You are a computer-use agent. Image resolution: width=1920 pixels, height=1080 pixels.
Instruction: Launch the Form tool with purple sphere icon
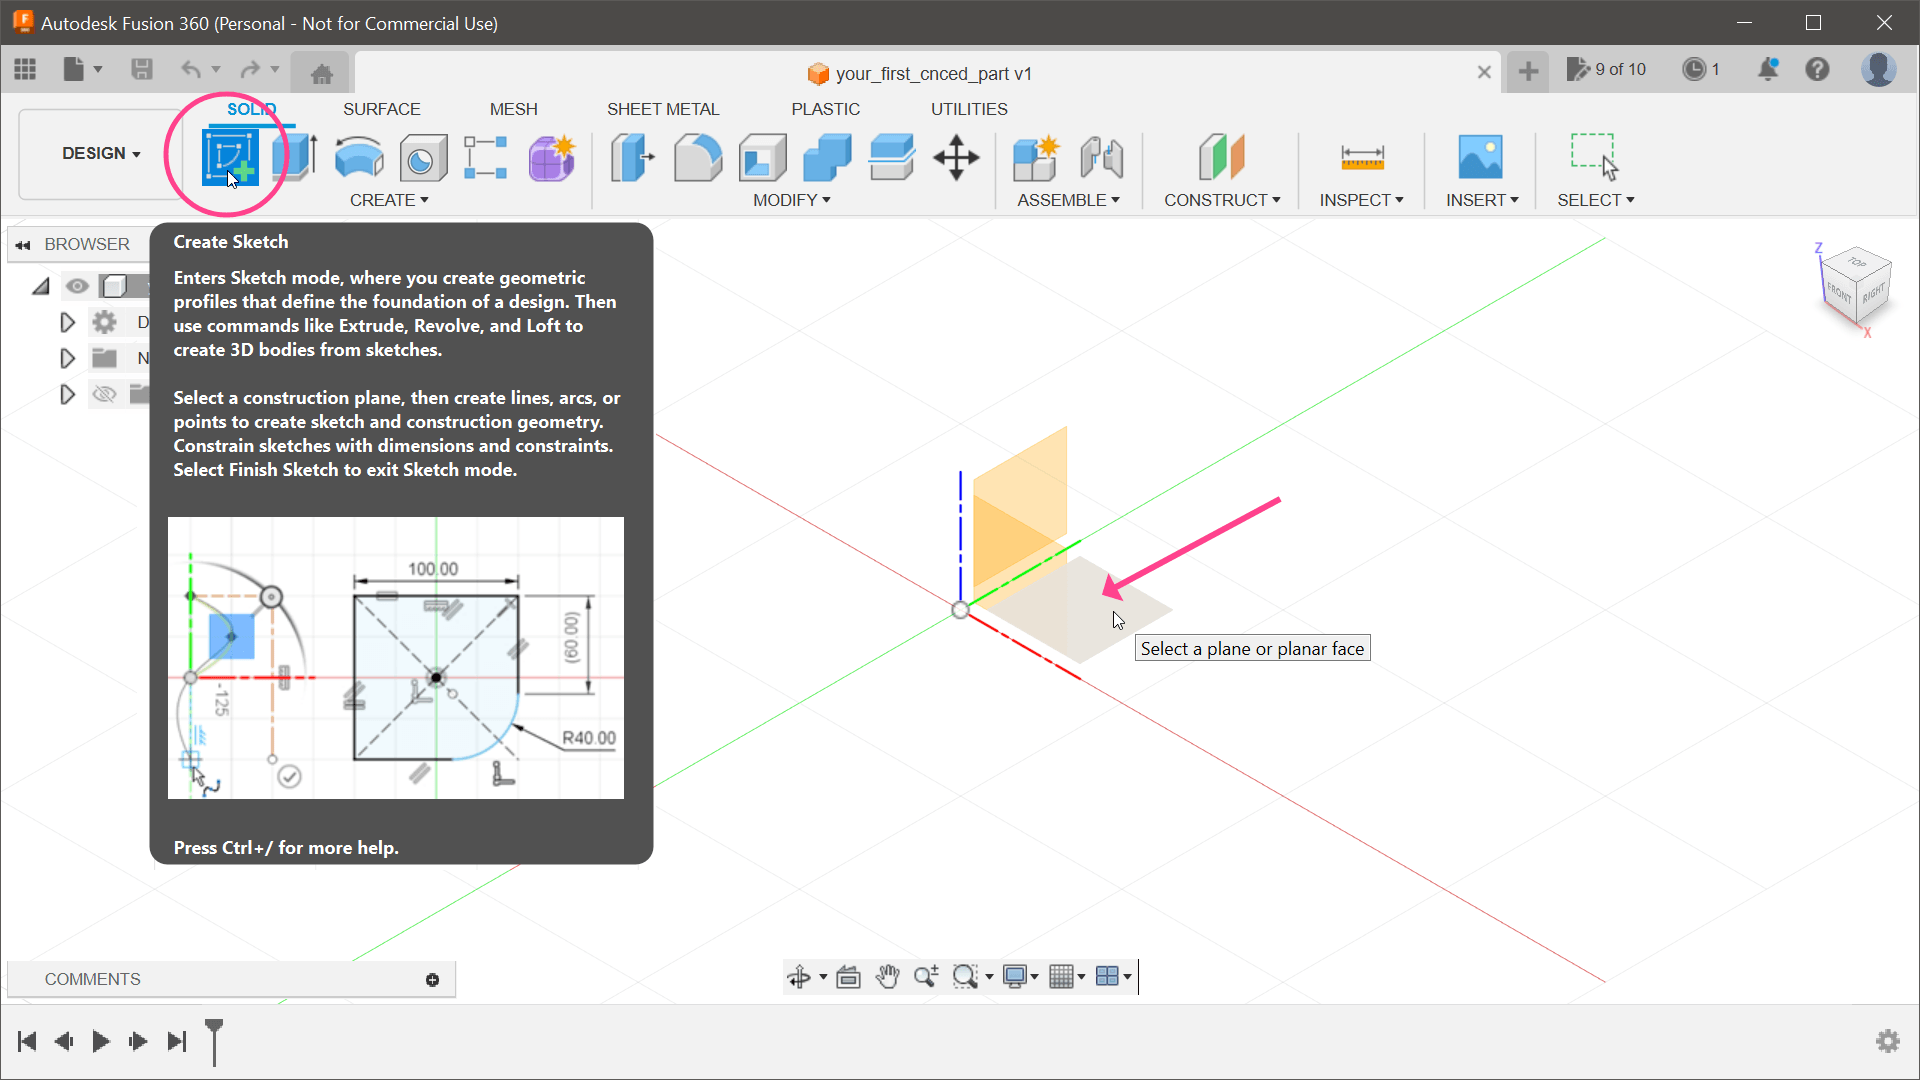[x=552, y=157]
